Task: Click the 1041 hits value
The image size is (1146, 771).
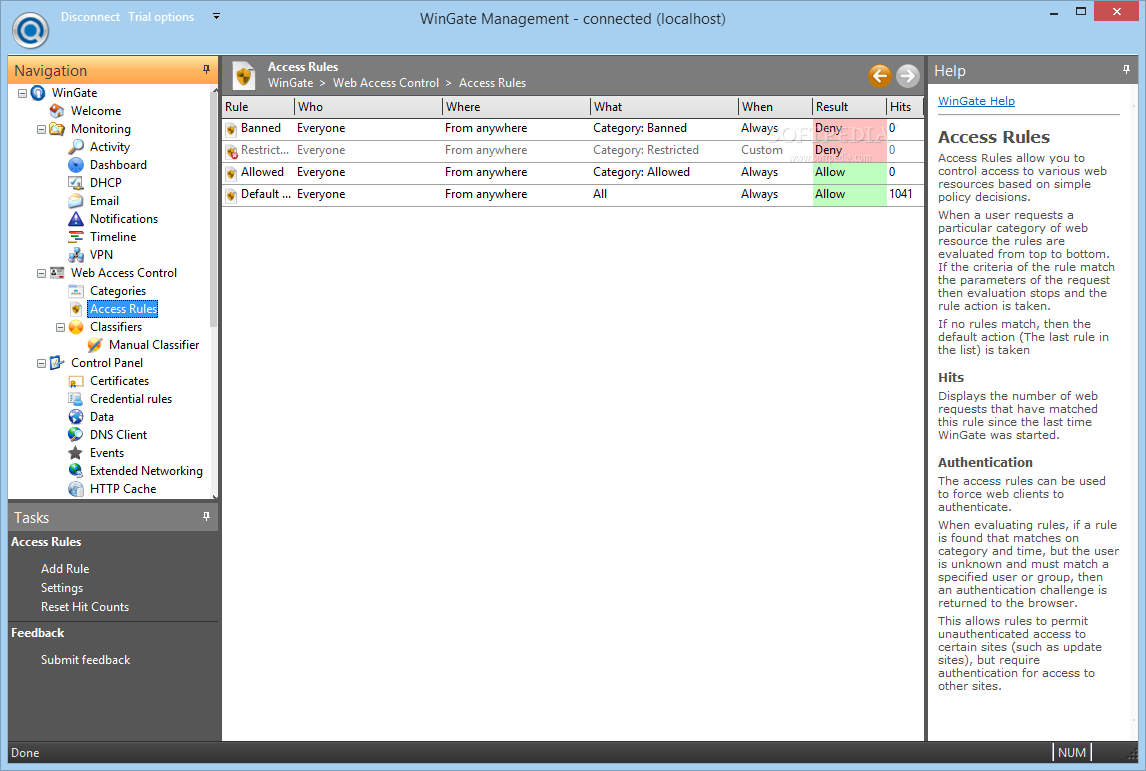Action: click(900, 194)
